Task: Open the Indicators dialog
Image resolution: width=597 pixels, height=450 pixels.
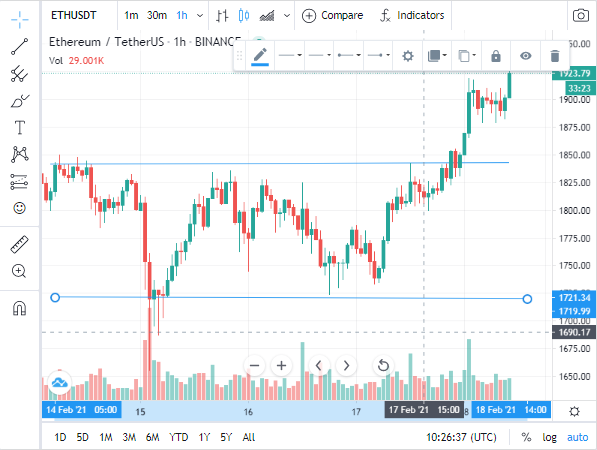Action: click(x=412, y=16)
